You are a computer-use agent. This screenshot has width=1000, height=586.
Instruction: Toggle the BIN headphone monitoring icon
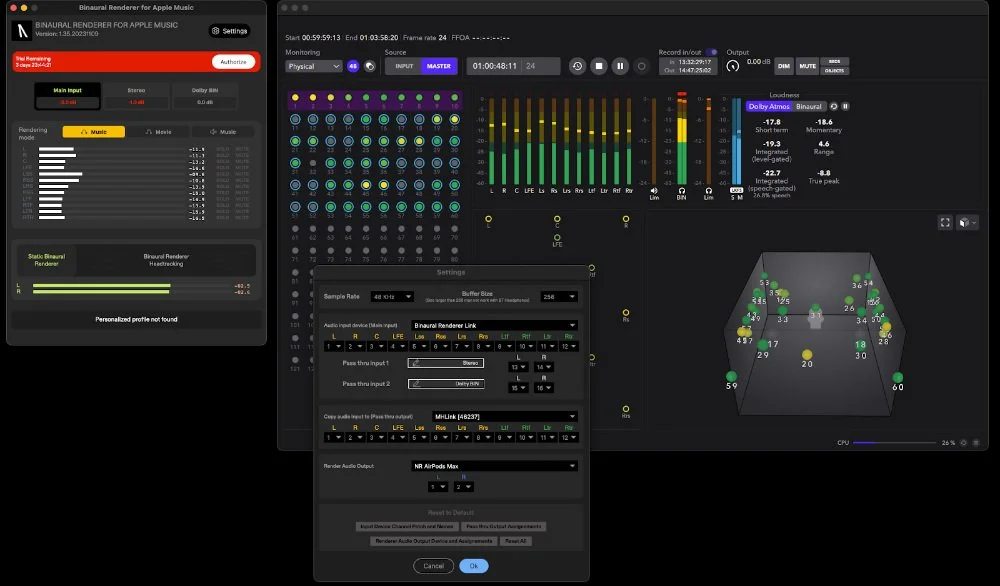(681, 191)
